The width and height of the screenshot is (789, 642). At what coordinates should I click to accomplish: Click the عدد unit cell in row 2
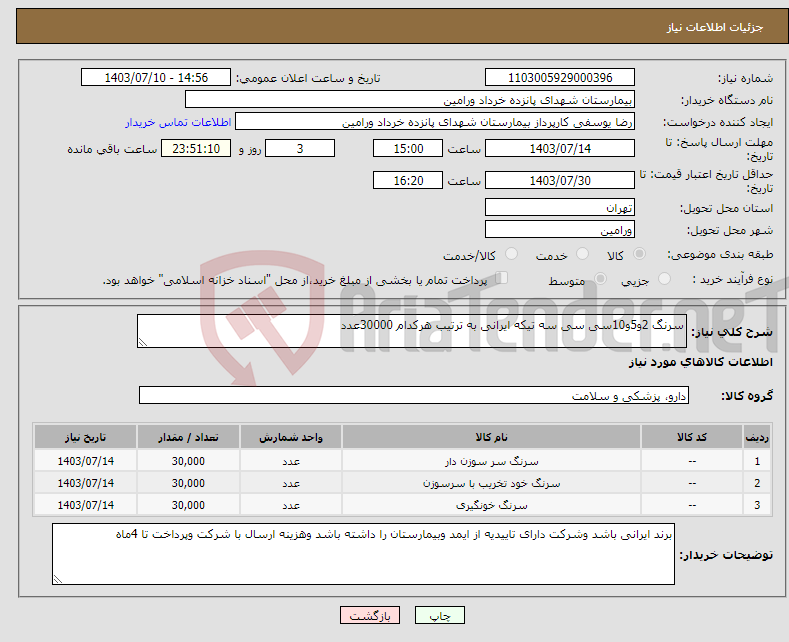pyautogui.click(x=291, y=483)
